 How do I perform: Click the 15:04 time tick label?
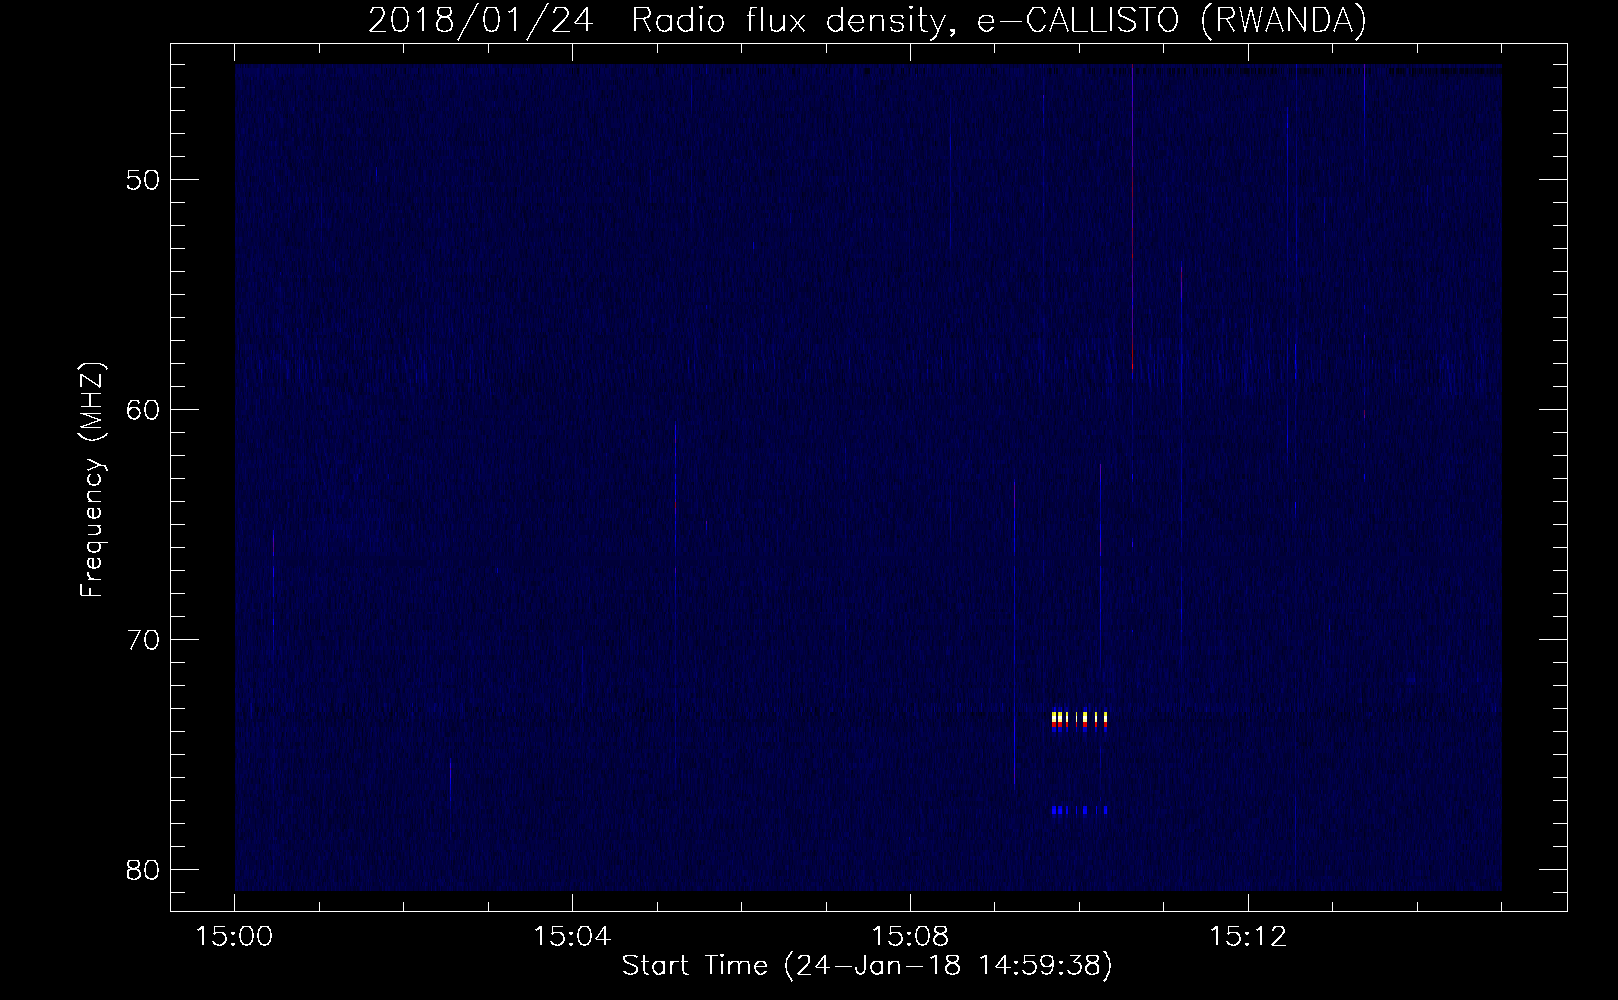click(x=572, y=938)
